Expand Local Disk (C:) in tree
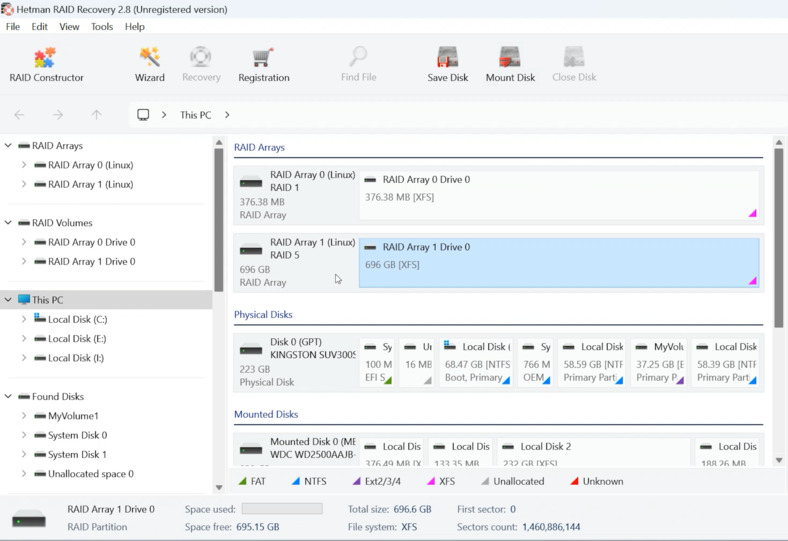The height and width of the screenshot is (541, 788). pyautogui.click(x=24, y=320)
